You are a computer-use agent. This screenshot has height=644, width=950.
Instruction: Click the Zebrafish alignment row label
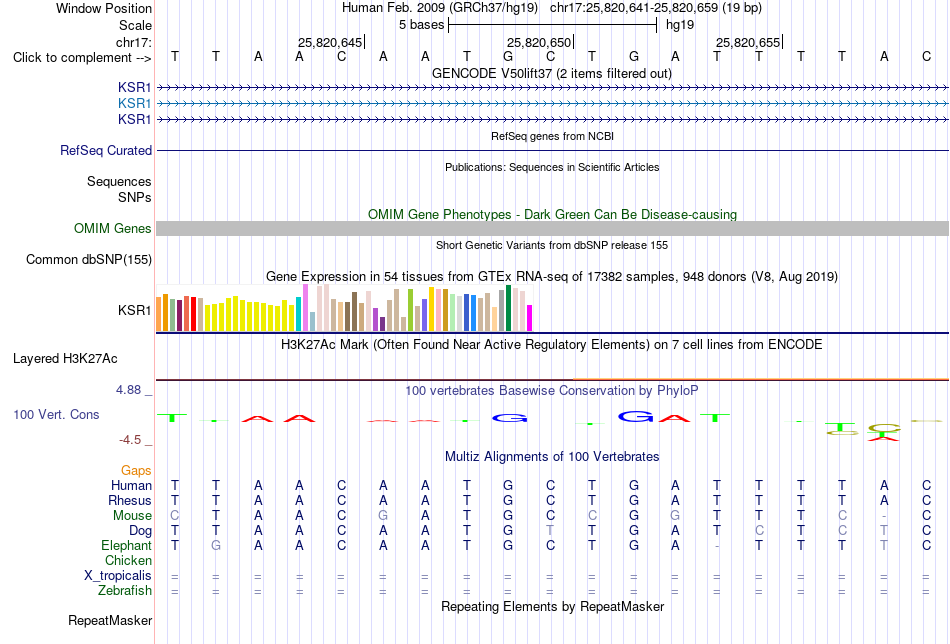pyautogui.click(x=125, y=590)
